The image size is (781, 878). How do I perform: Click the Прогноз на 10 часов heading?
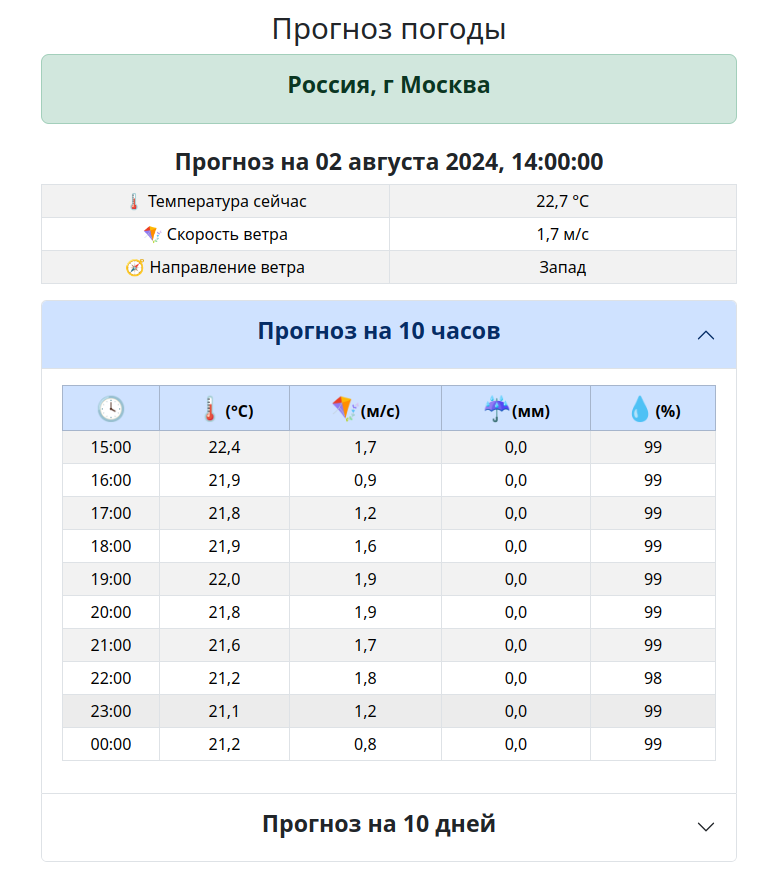point(379,331)
